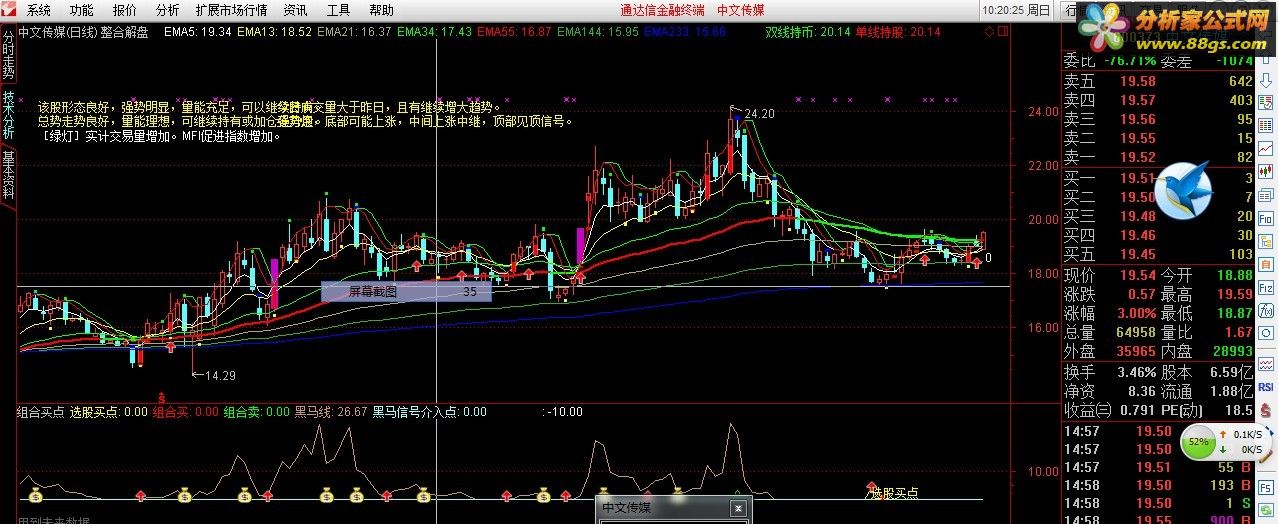This screenshot has width=1278, height=524.
Task: Click the red dollar sign icon in right toolbar
Action: pyautogui.click(x=1266, y=408)
